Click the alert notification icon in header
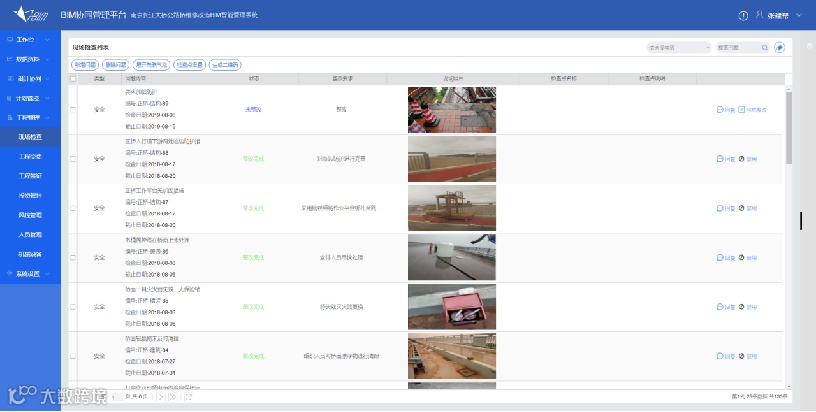Screen dimensions: 816x412 tap(743, 16)
